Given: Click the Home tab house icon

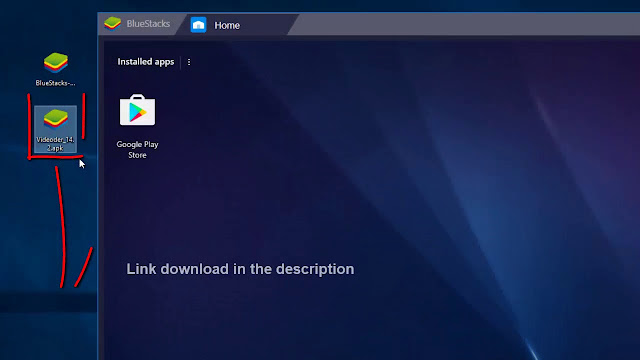Looking at the screenshot, I should pyautogui.click(x=198, y=25).
